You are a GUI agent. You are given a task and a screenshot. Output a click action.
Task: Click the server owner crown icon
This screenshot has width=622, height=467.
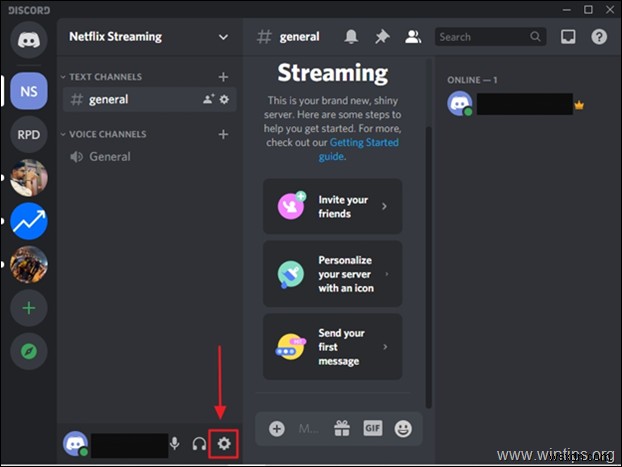tap(579, 106)
